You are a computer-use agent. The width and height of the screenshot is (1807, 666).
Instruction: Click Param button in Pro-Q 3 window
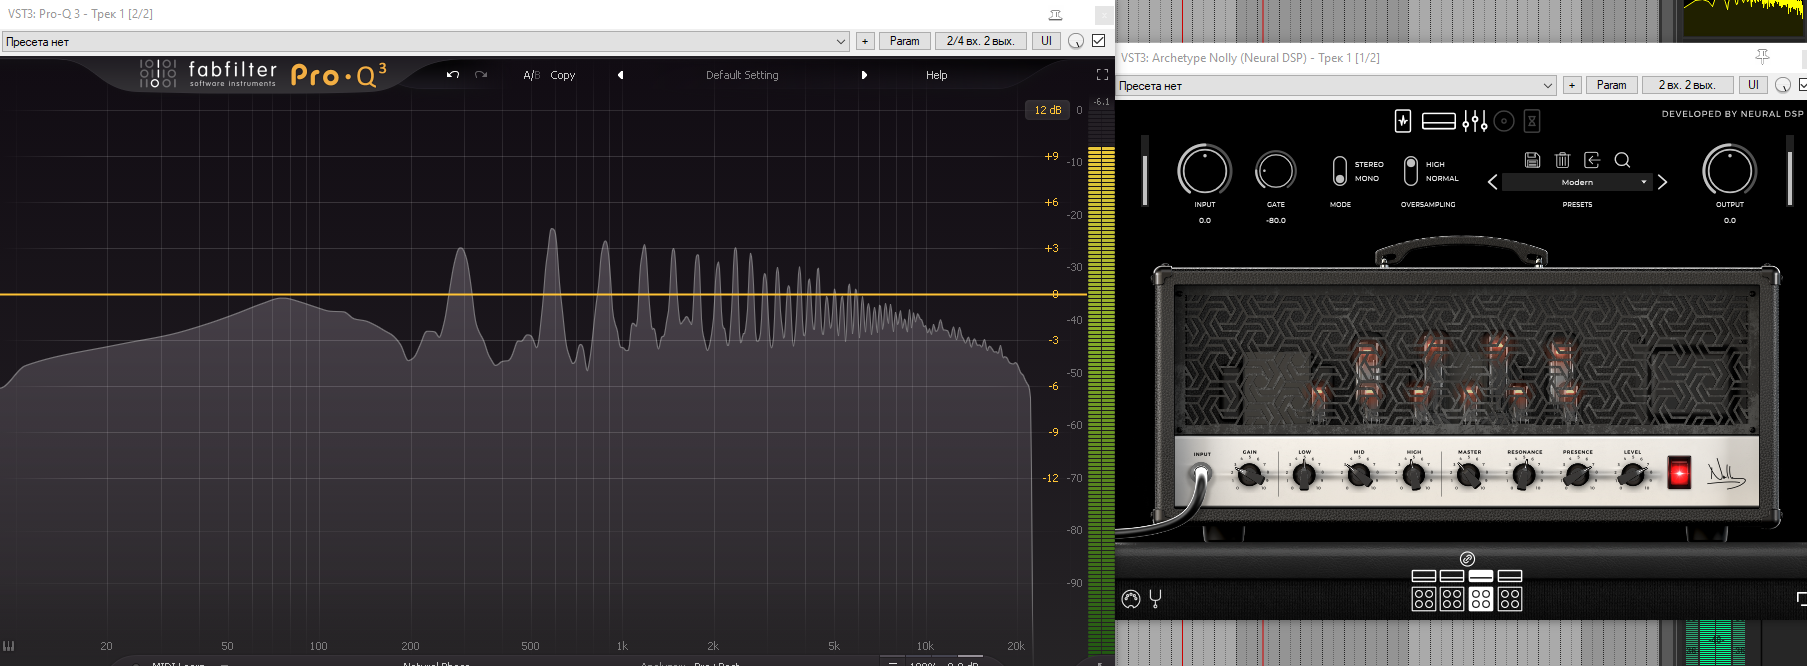pos(904,41)
